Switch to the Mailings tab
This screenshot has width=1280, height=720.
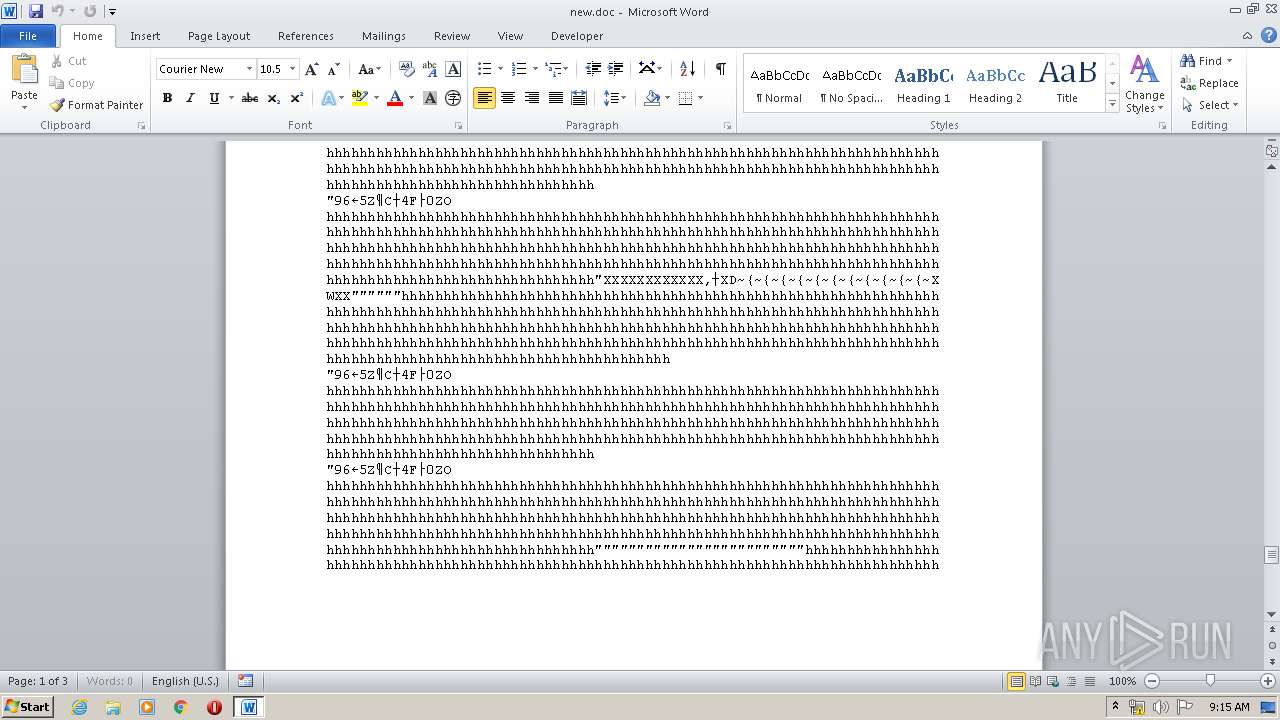384,36
